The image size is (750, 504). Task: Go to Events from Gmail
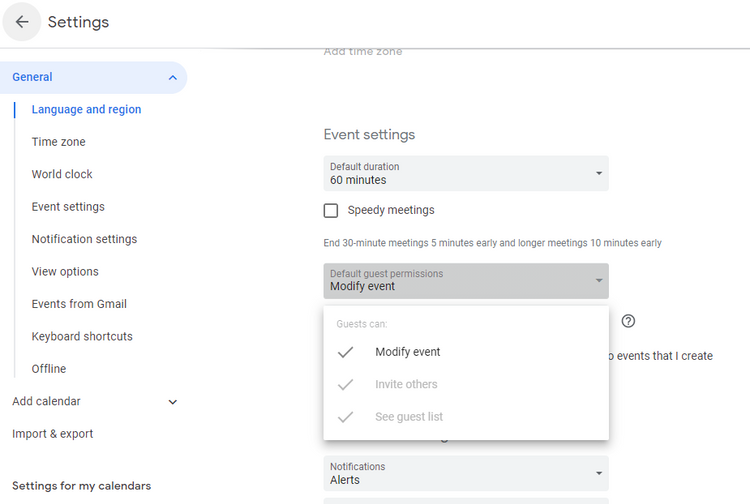point(79,304)
